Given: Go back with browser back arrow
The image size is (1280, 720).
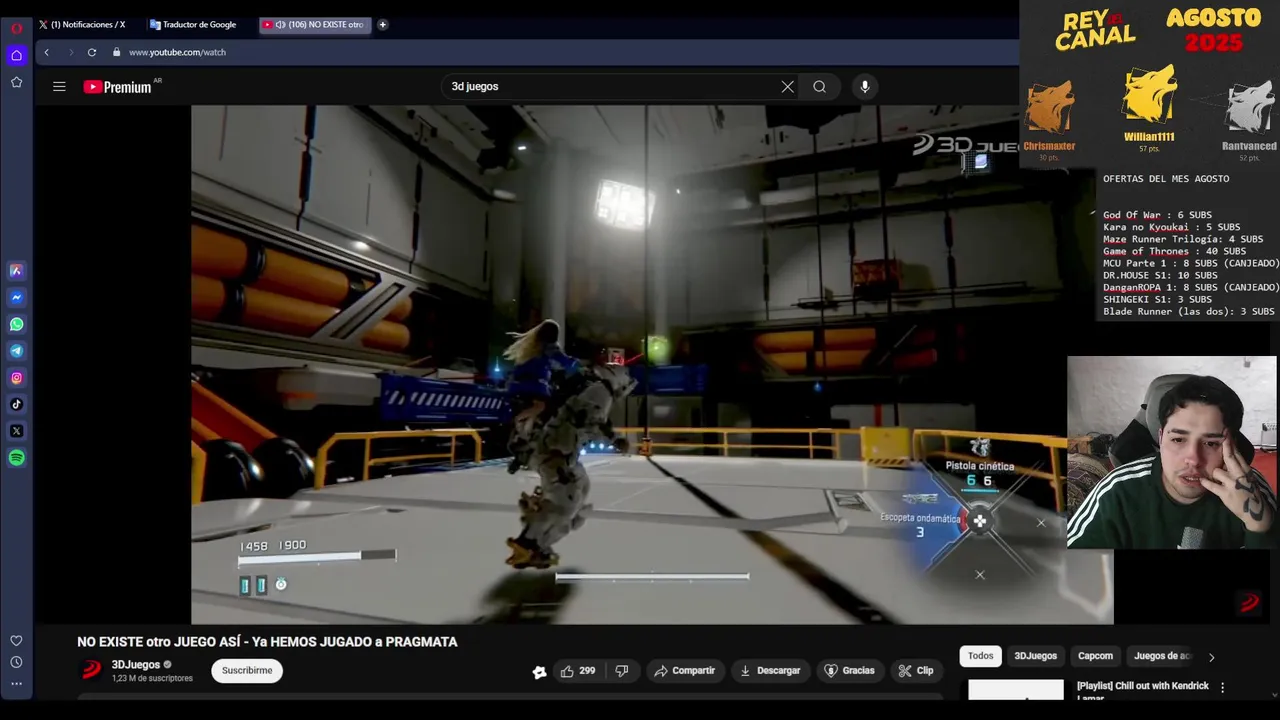Looking at the screenshot, I should coord(46,52).
